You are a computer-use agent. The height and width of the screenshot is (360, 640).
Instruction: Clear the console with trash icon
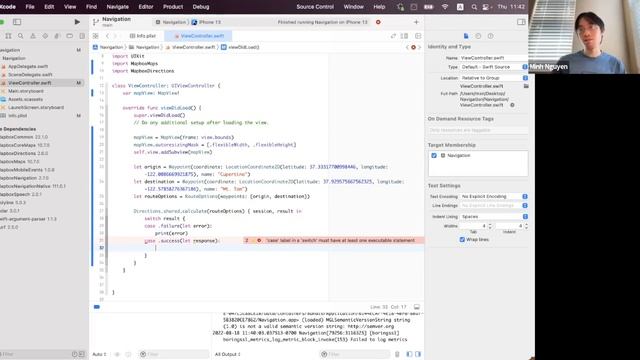(x=397, y=354)
